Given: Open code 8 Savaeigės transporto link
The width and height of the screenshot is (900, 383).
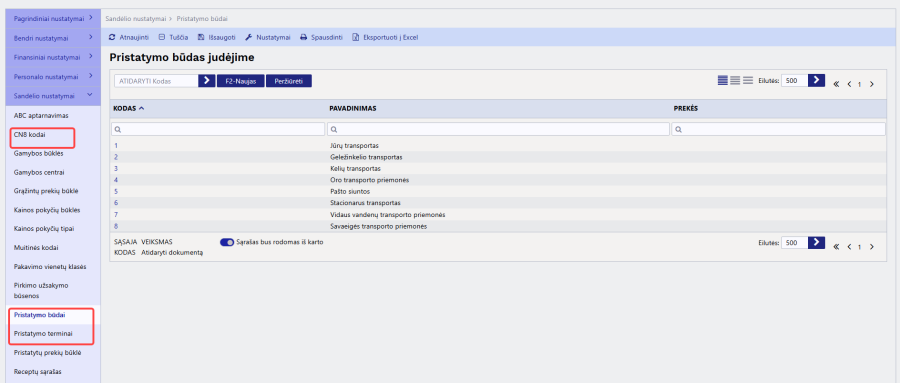Looking at the screenshot, I should coord(116,226).
